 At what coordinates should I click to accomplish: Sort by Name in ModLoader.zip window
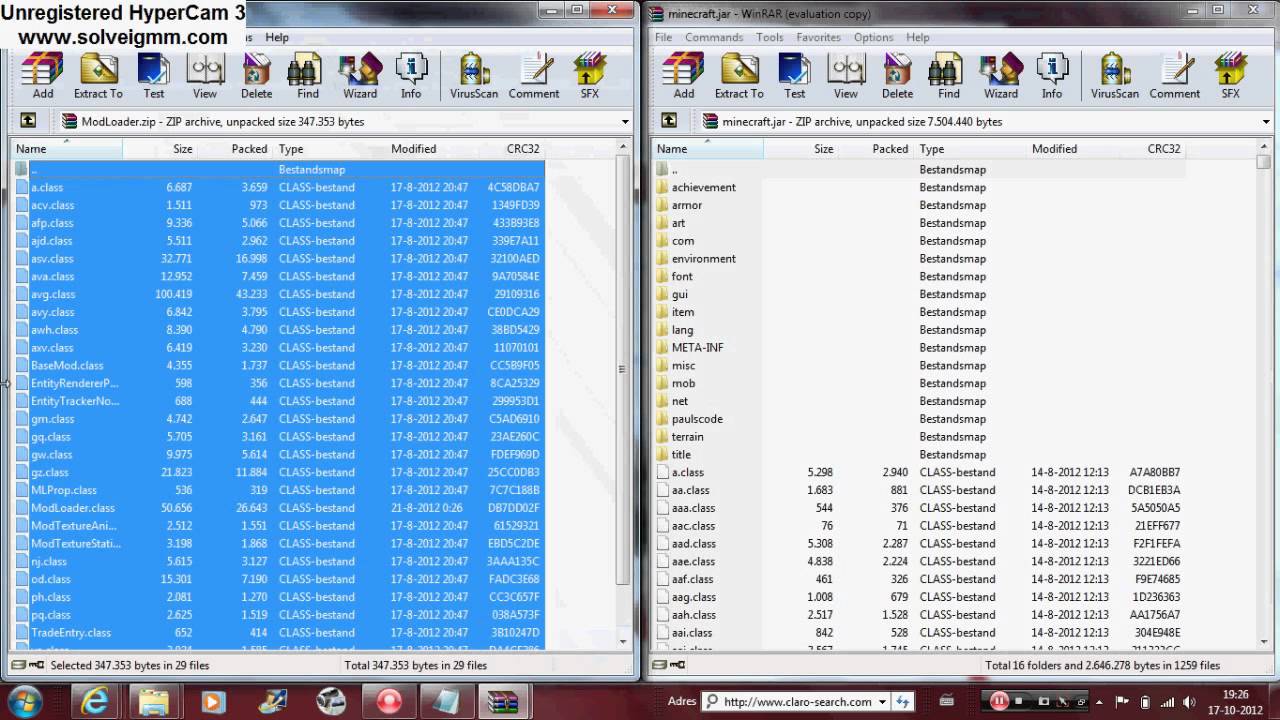[67, 148]
